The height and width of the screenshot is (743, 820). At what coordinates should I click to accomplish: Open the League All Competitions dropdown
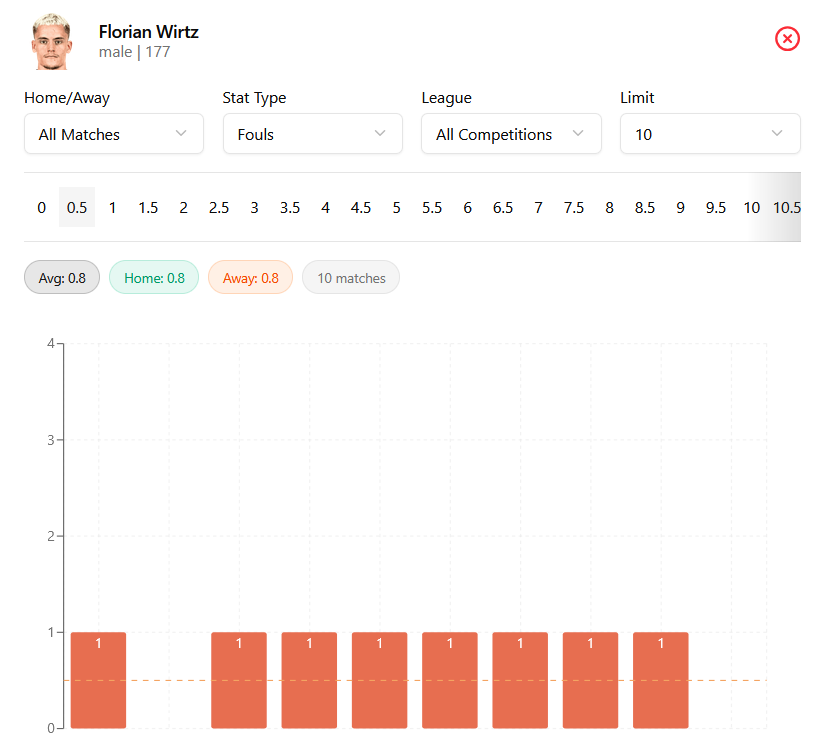(511, 134)
